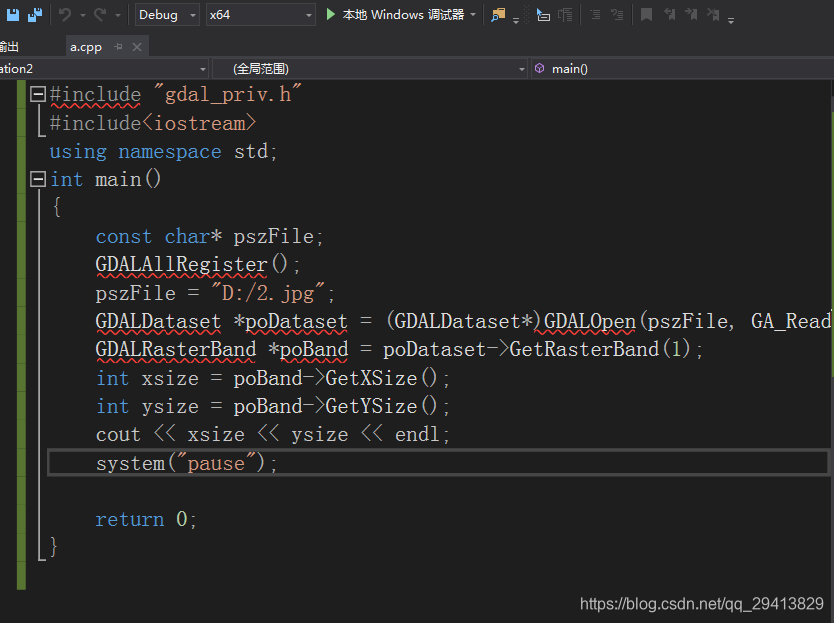Click the return 0 statement
This screenshot has height=623, width=834.
[146, 519]
